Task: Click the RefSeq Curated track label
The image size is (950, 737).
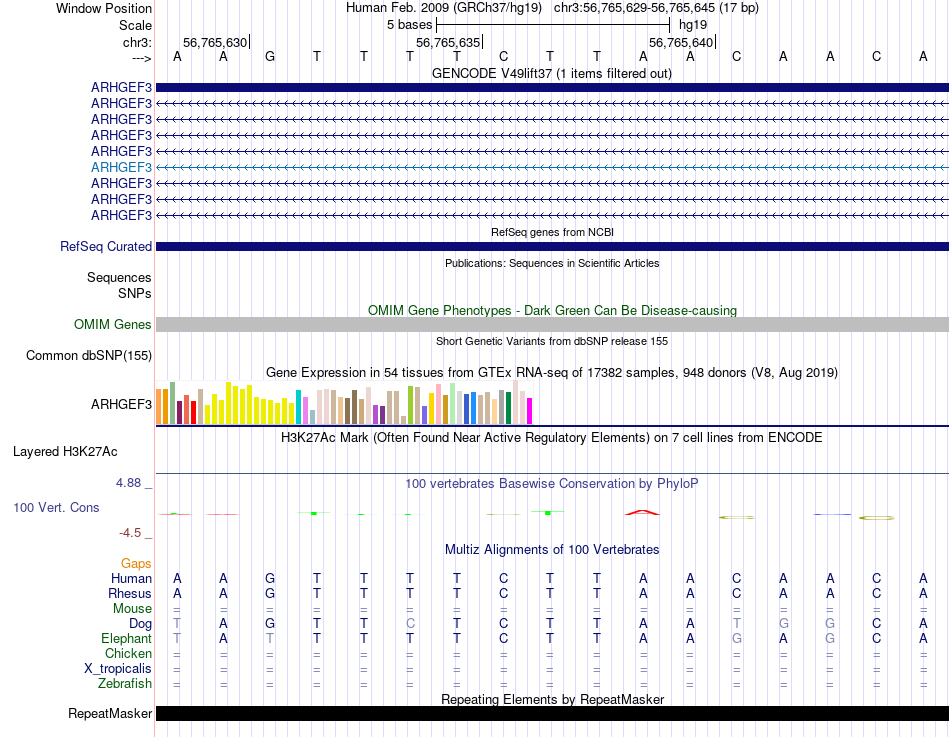Action: (x=106, y=247)
